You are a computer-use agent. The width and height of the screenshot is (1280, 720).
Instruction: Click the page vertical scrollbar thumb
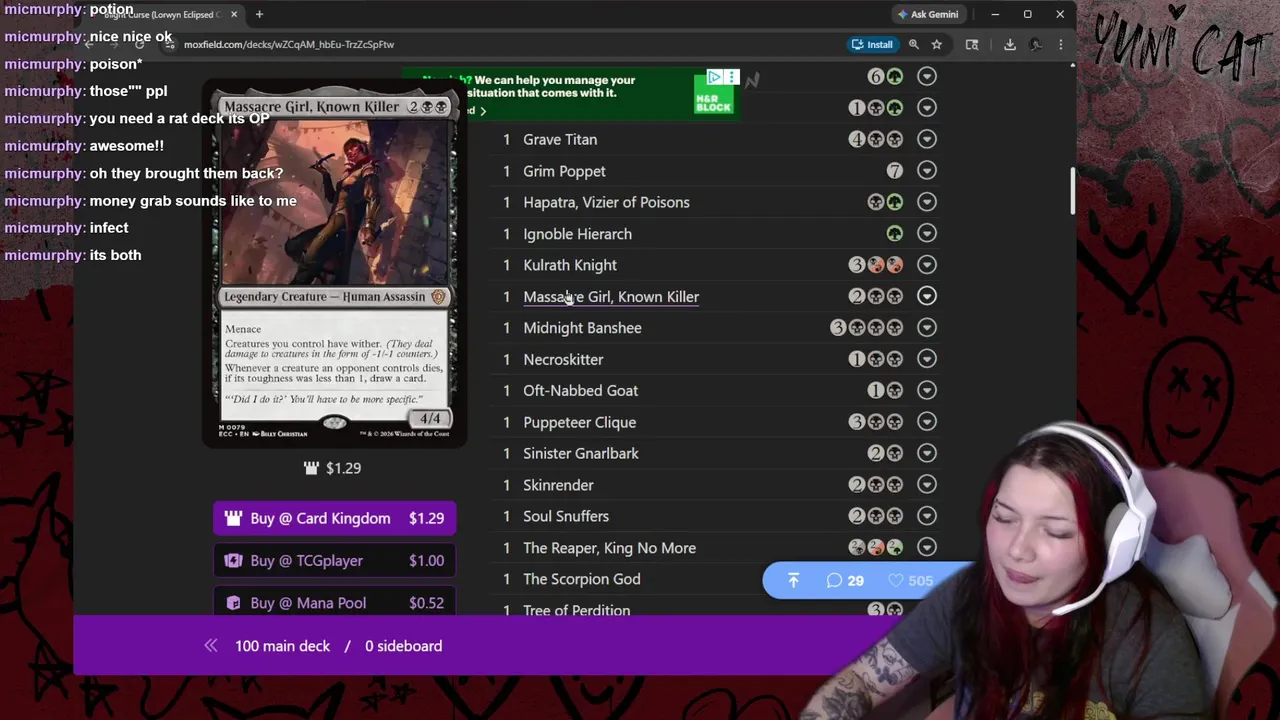pyautogui.click(x=1072, y=190)
